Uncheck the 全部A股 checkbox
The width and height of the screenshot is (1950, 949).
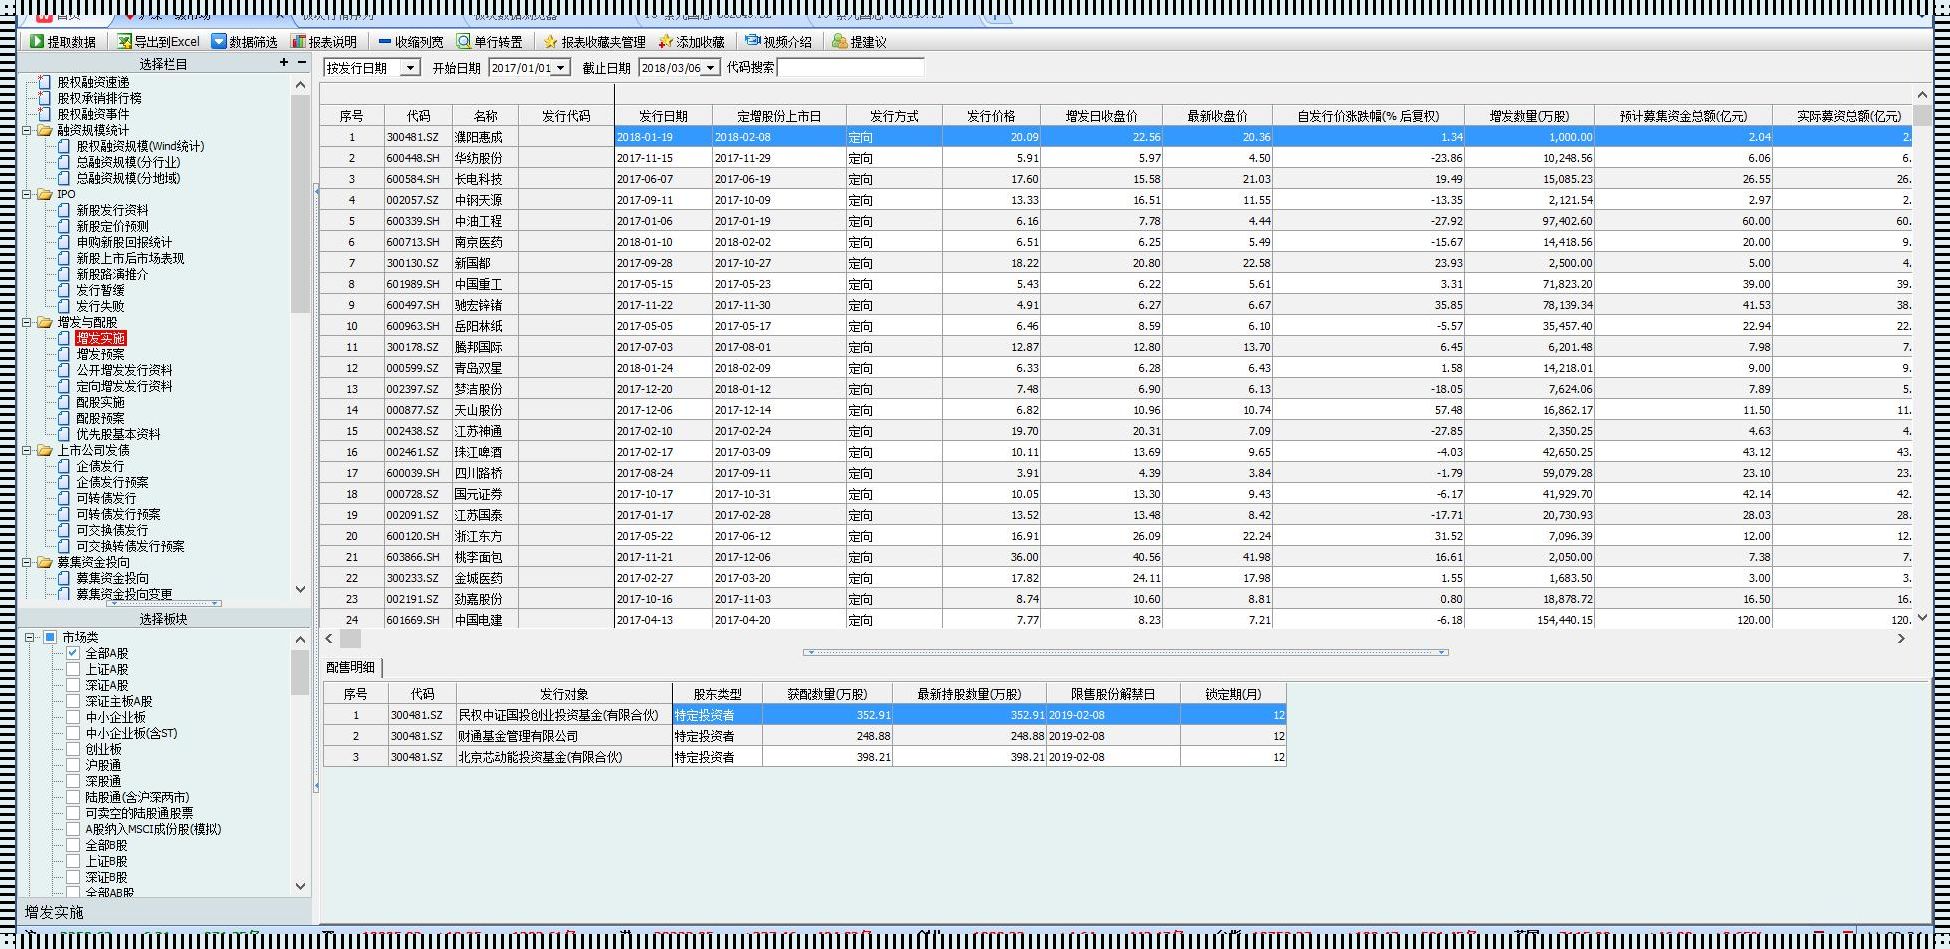click(73, 653)
